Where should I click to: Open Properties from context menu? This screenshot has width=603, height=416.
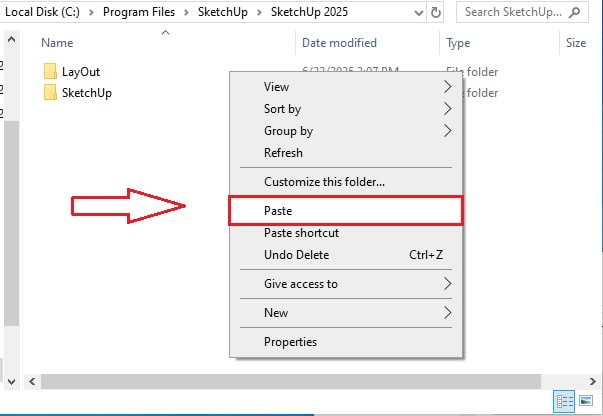346,342
